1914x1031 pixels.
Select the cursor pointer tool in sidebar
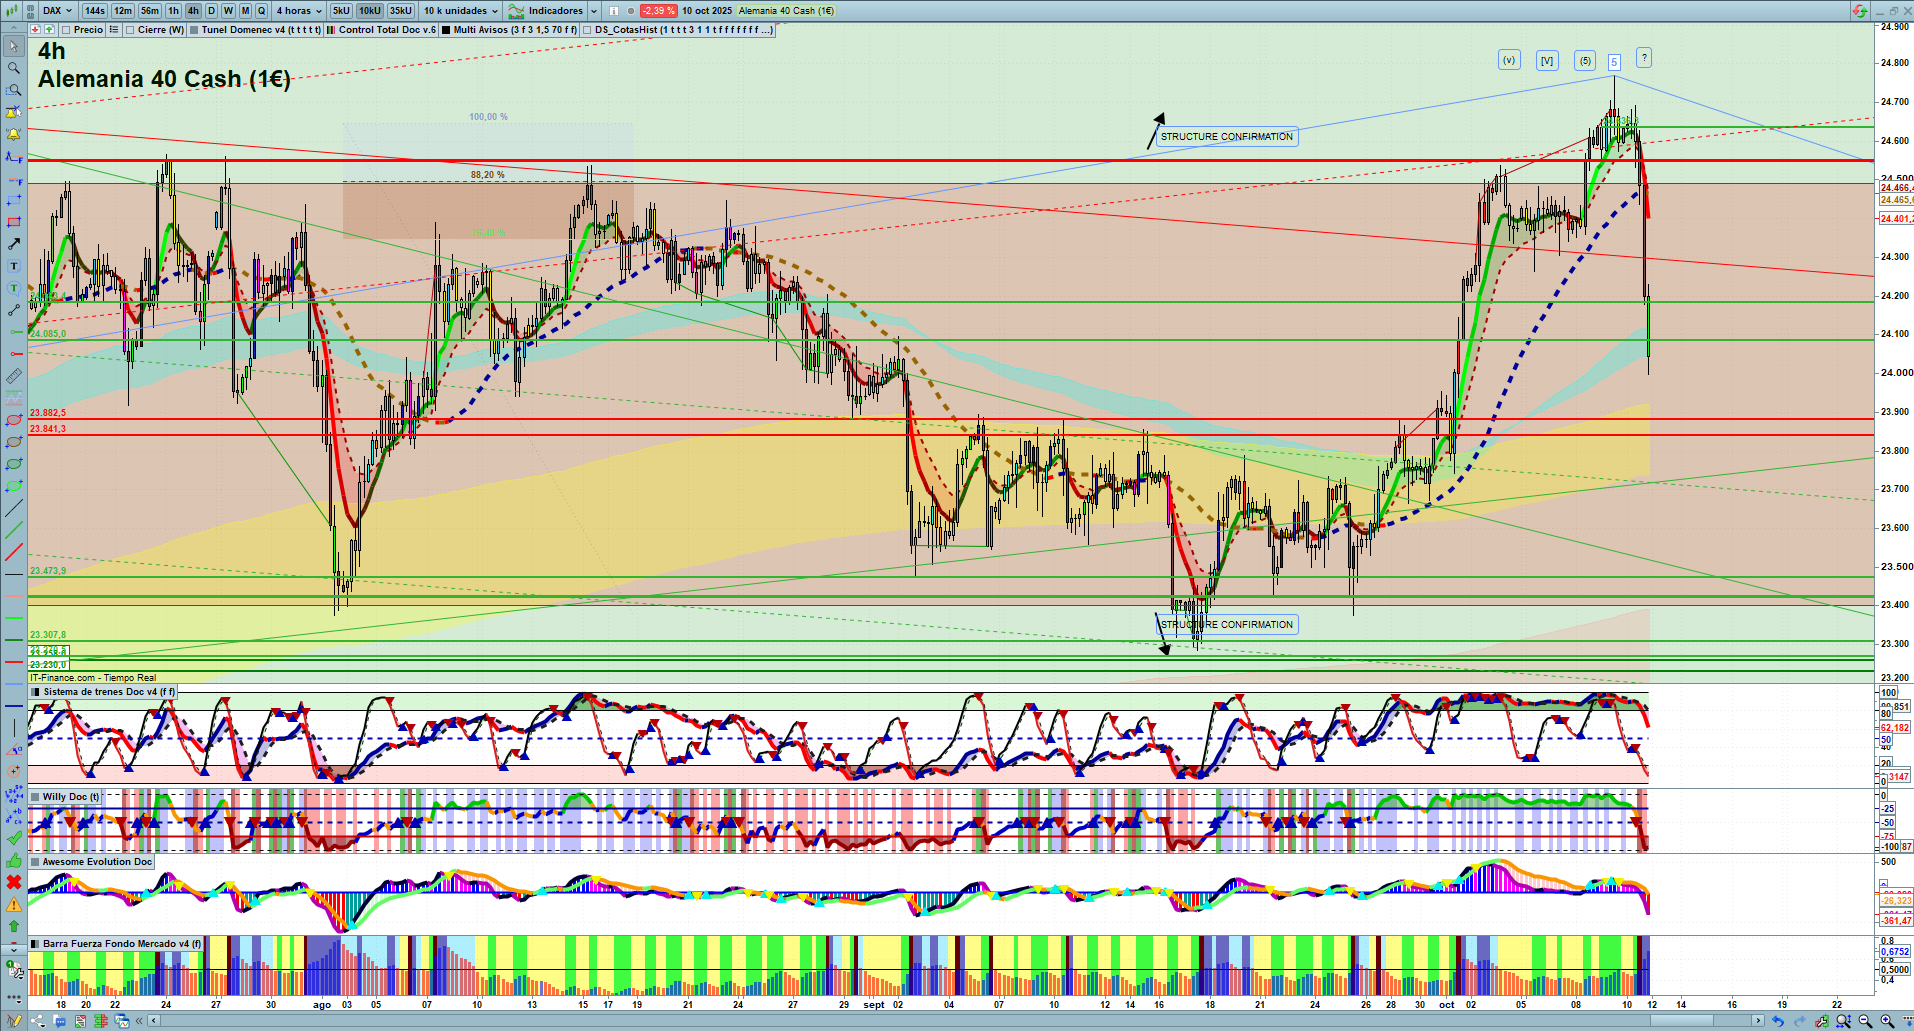[x=14, y=46]
